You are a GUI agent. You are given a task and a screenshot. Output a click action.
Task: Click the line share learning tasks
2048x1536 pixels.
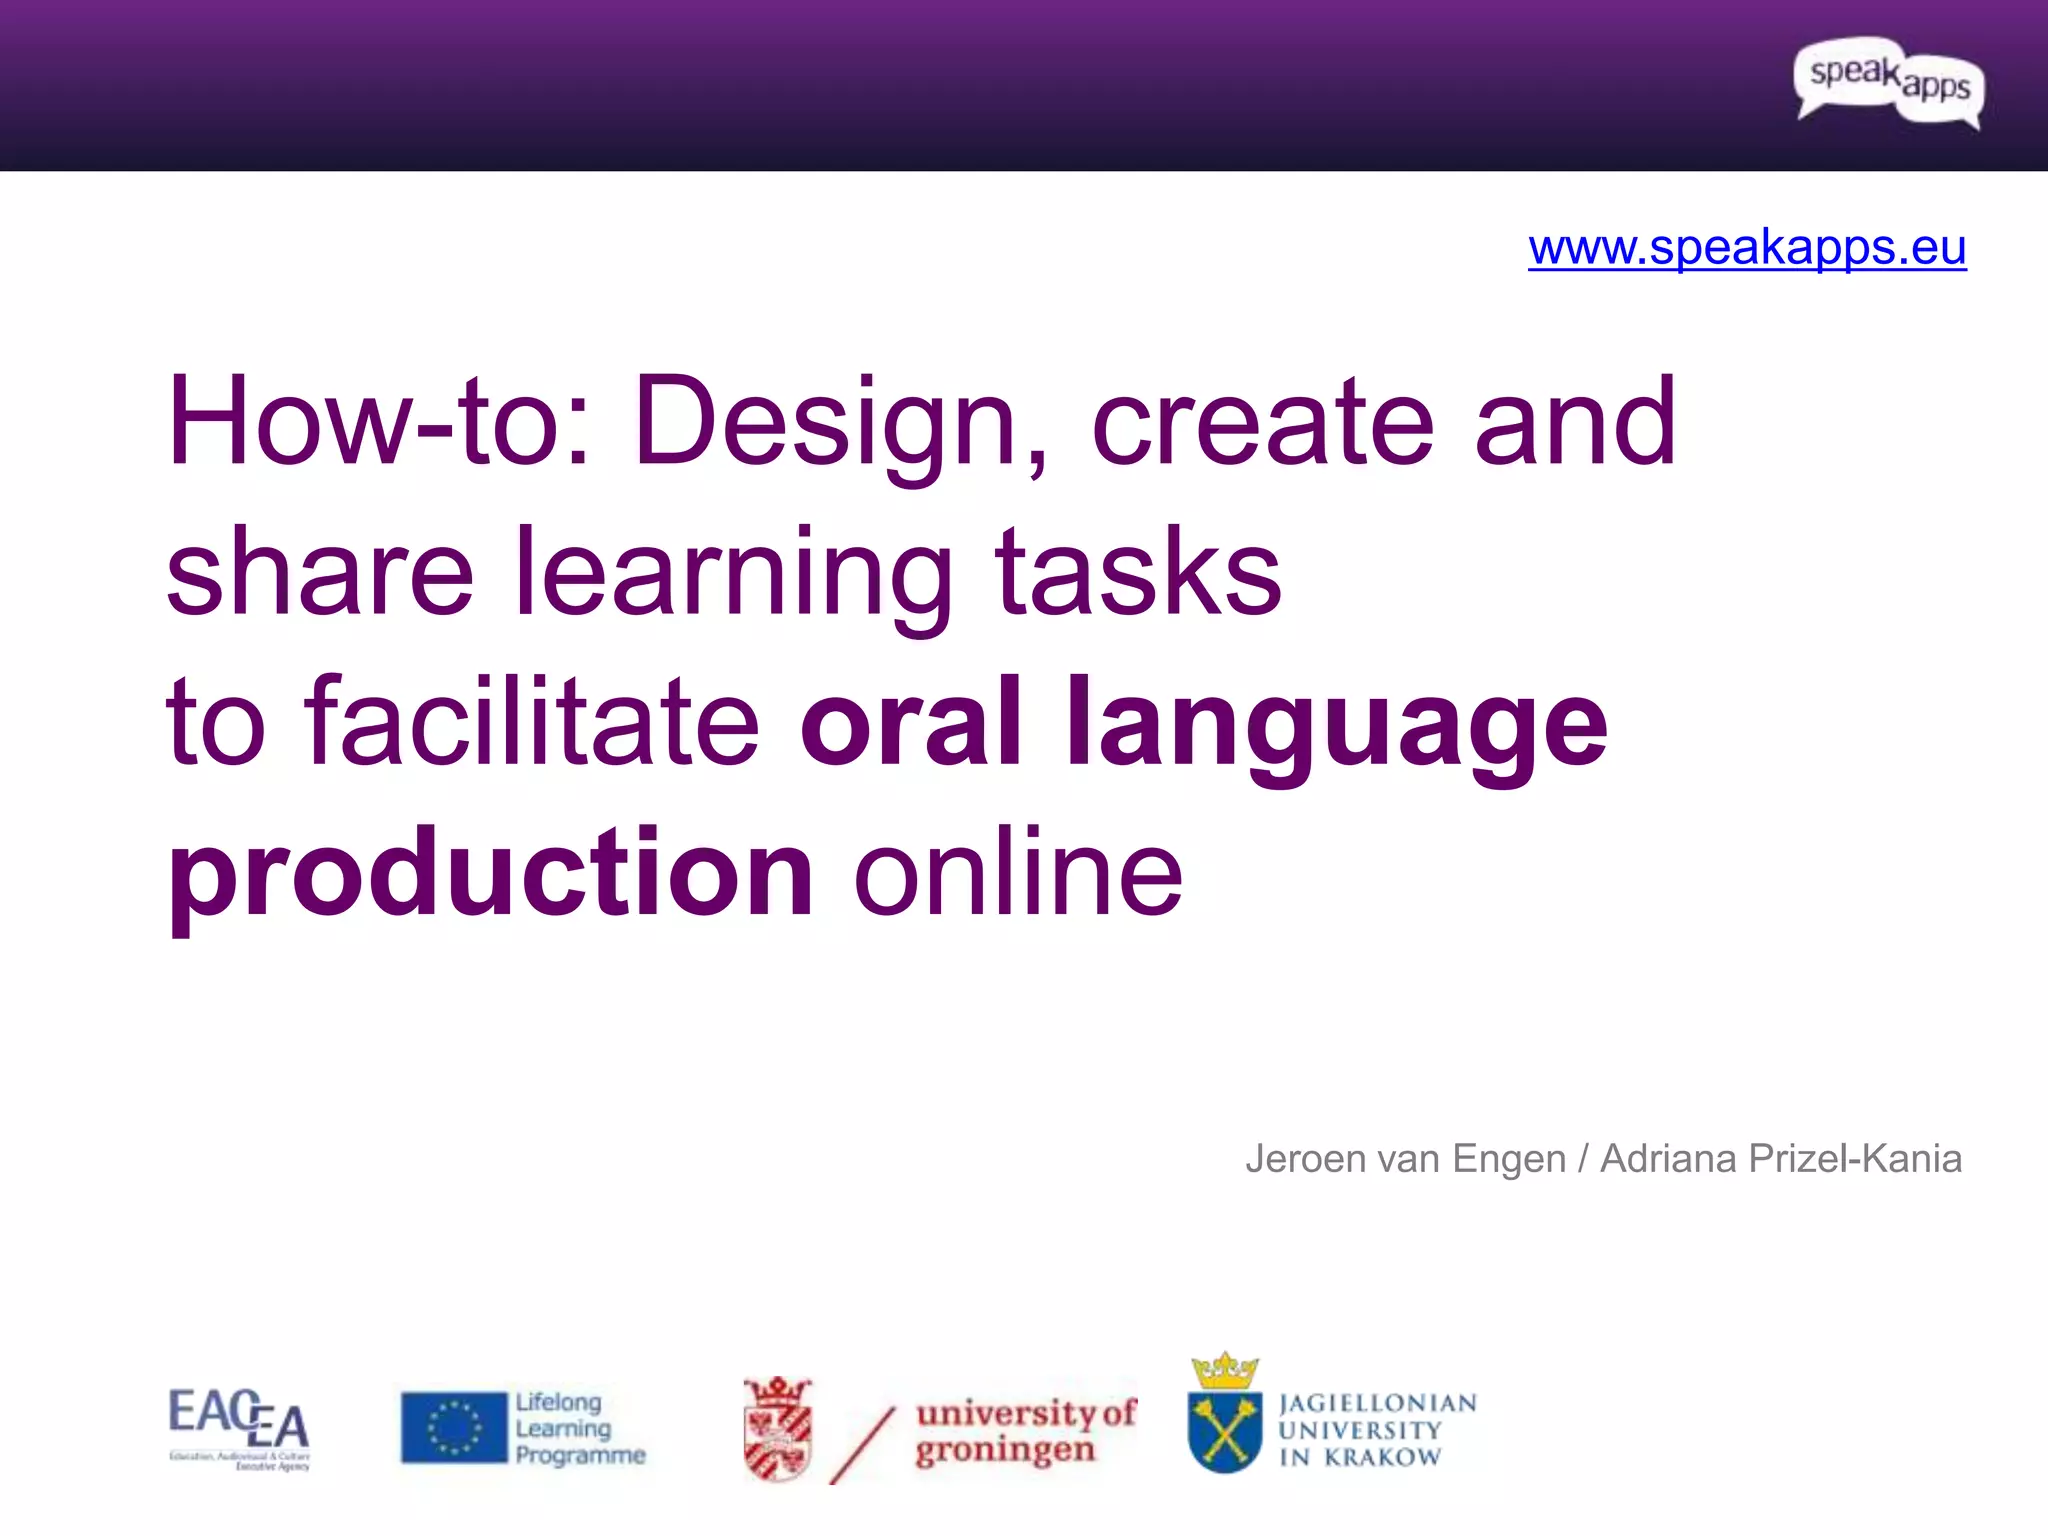(x=722, y=572)
